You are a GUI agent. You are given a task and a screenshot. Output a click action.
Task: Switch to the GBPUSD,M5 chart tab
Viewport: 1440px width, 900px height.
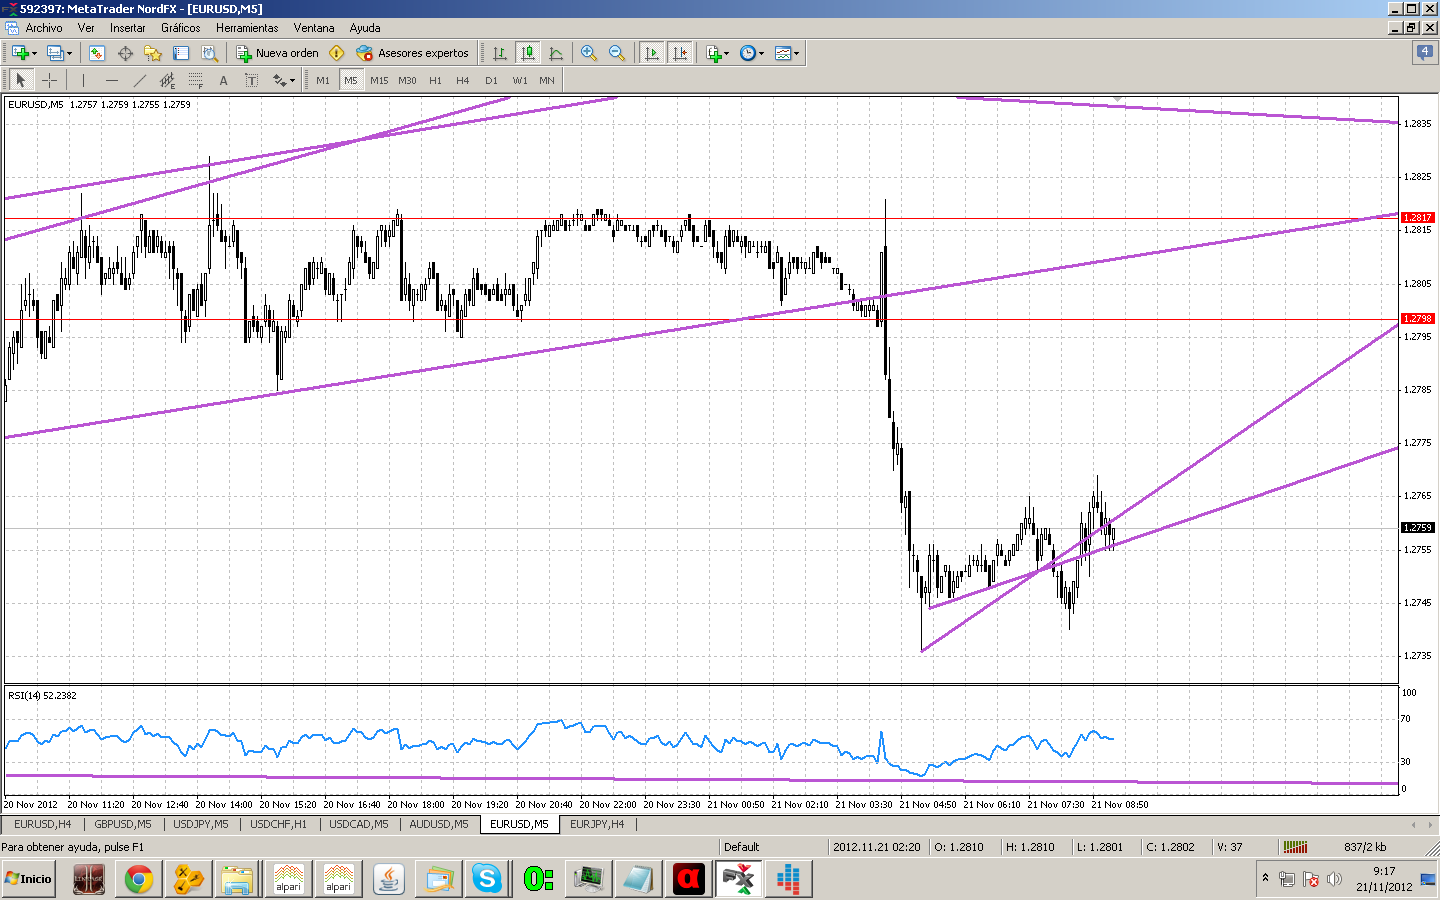pos(122,824)
